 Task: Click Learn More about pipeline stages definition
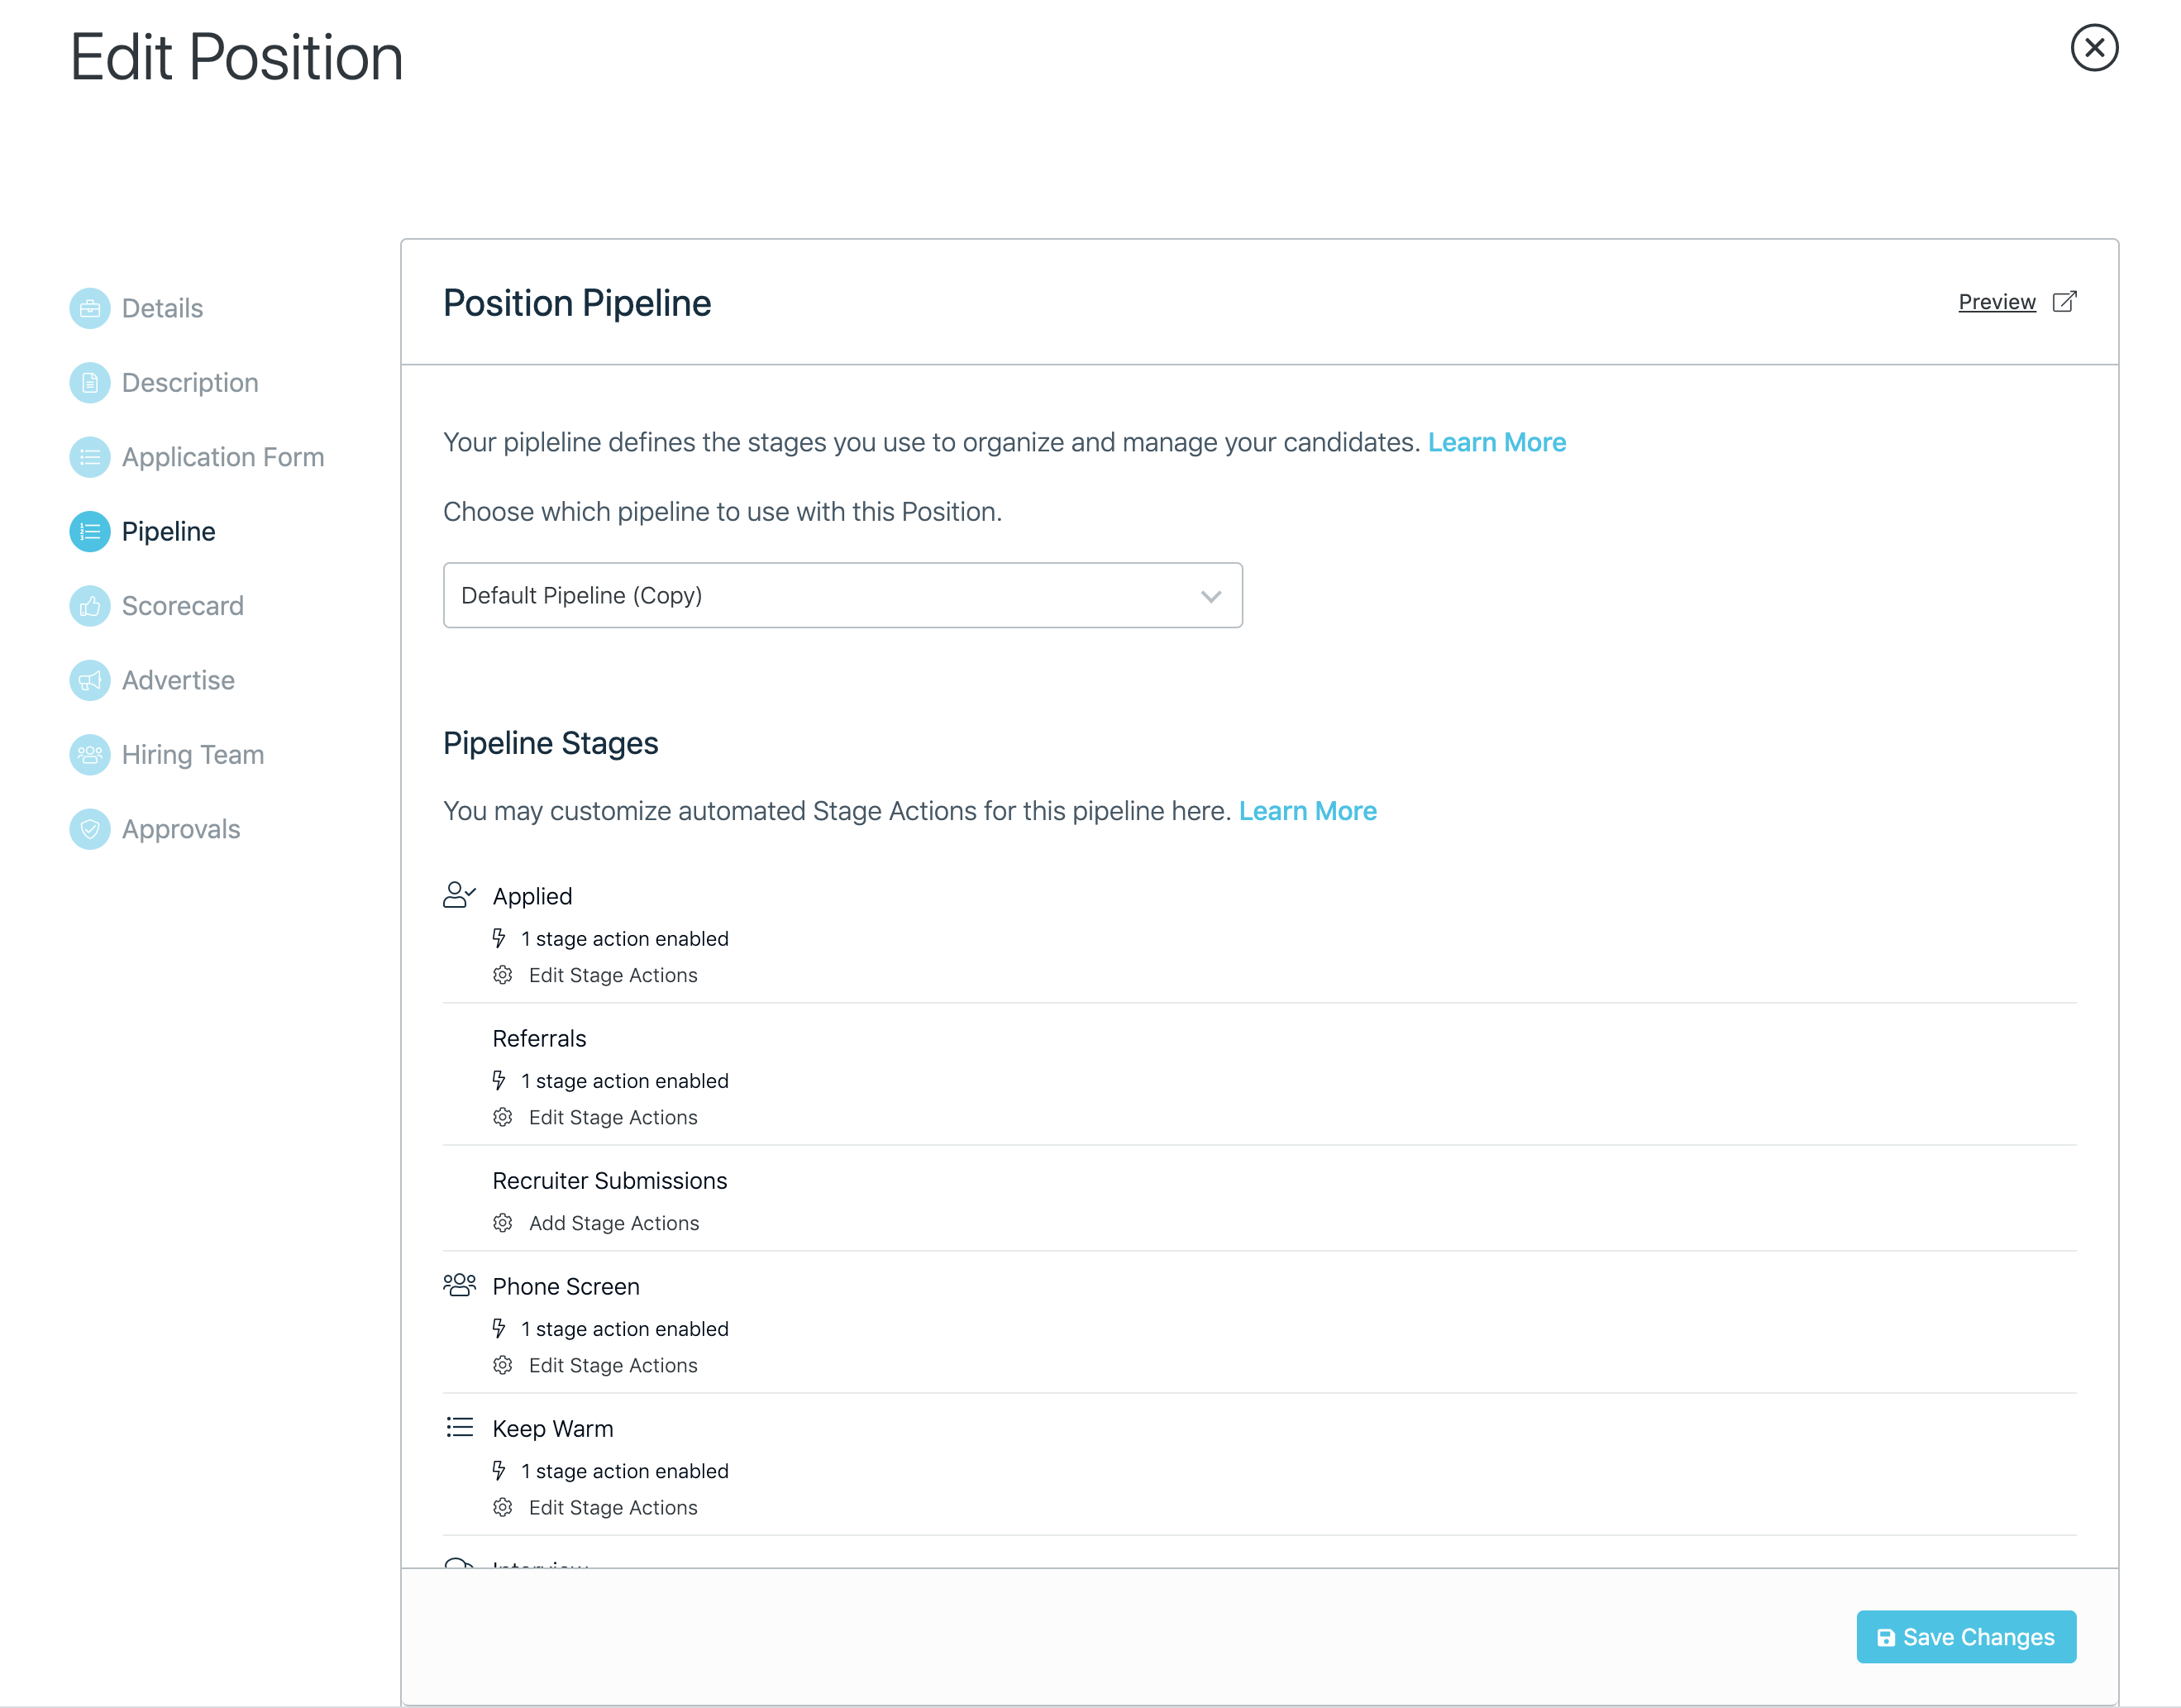[x=1496, y=442]
